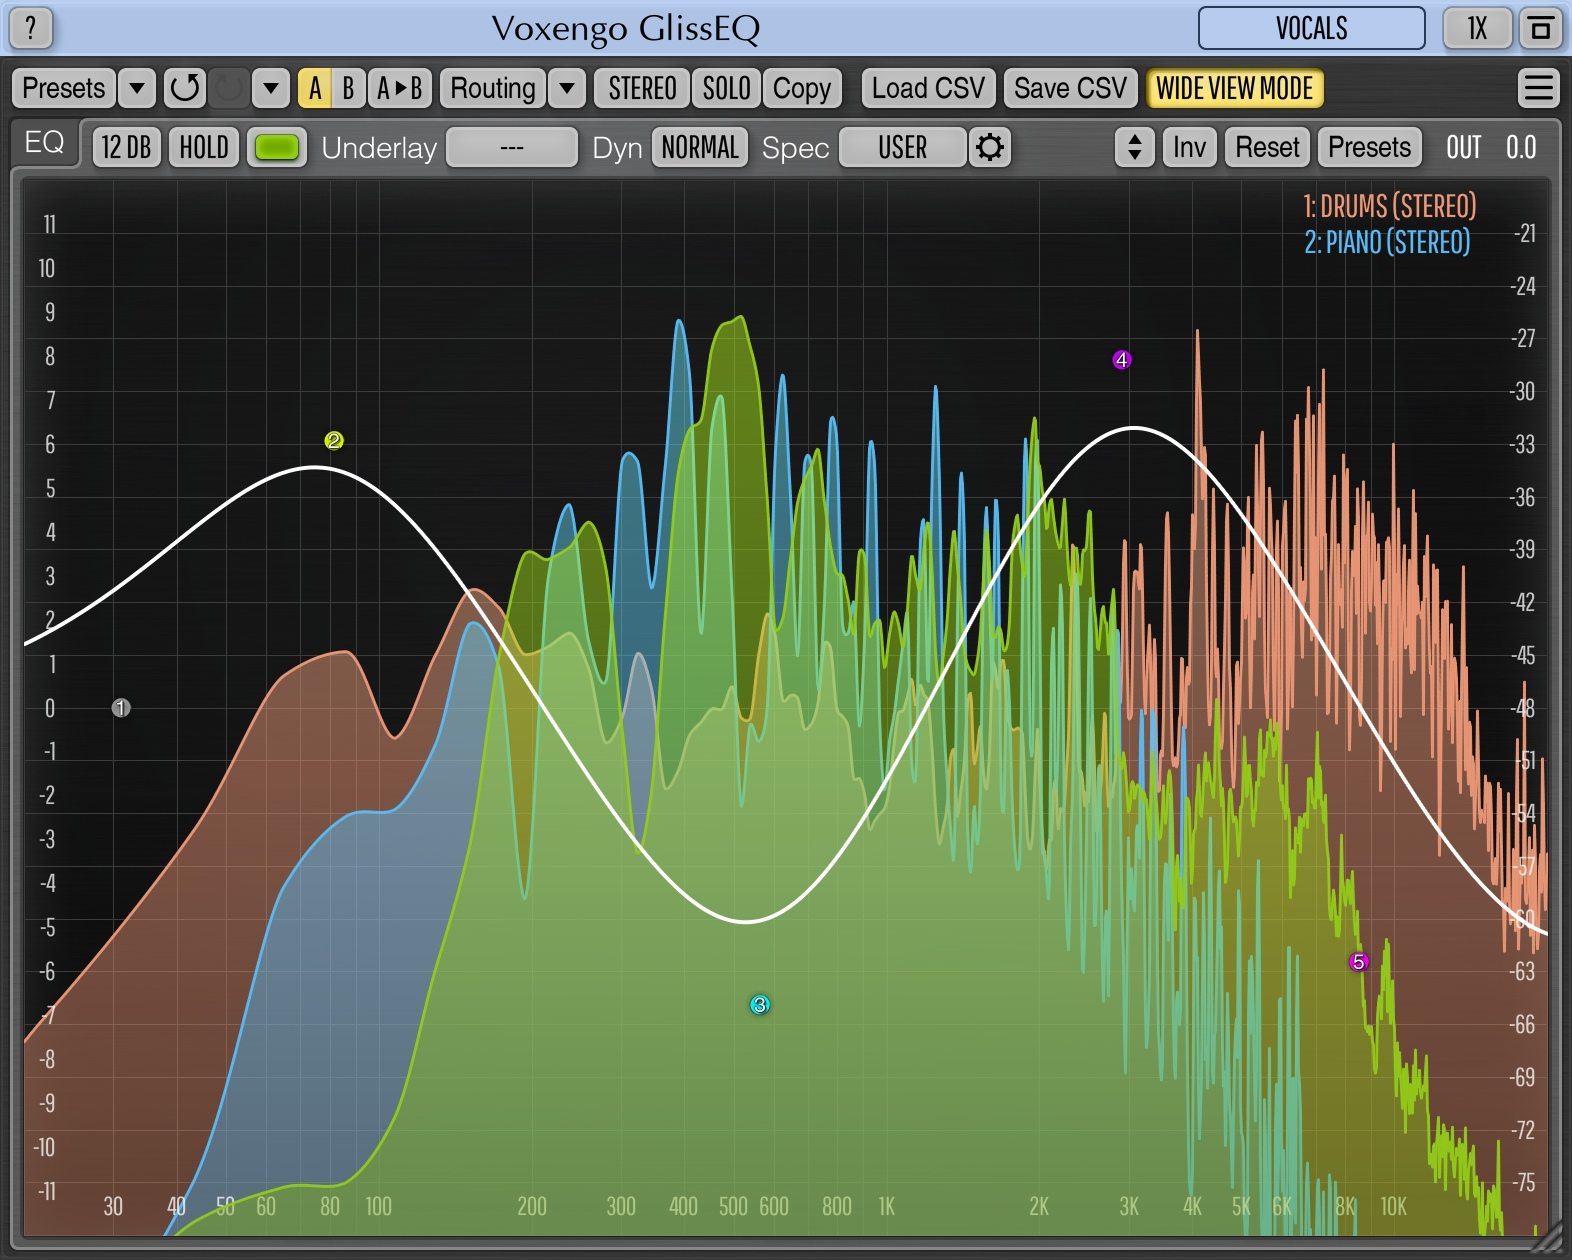1572x1260 pixels.
Task: Open the Routing menu
Action: 493,88
